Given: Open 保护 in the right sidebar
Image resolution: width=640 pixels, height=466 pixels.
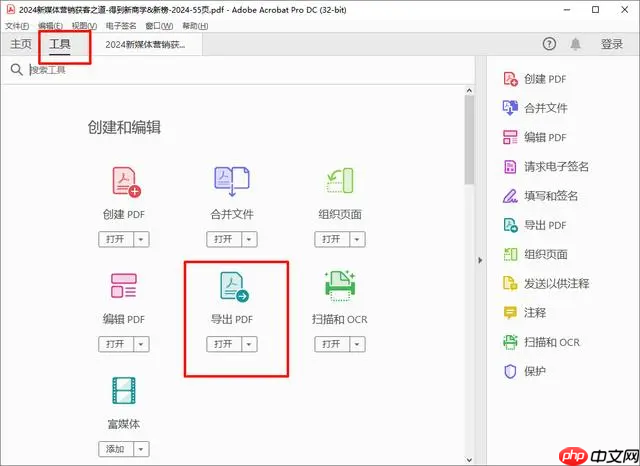Looking at the screenshot, I should tap(524, 371).
